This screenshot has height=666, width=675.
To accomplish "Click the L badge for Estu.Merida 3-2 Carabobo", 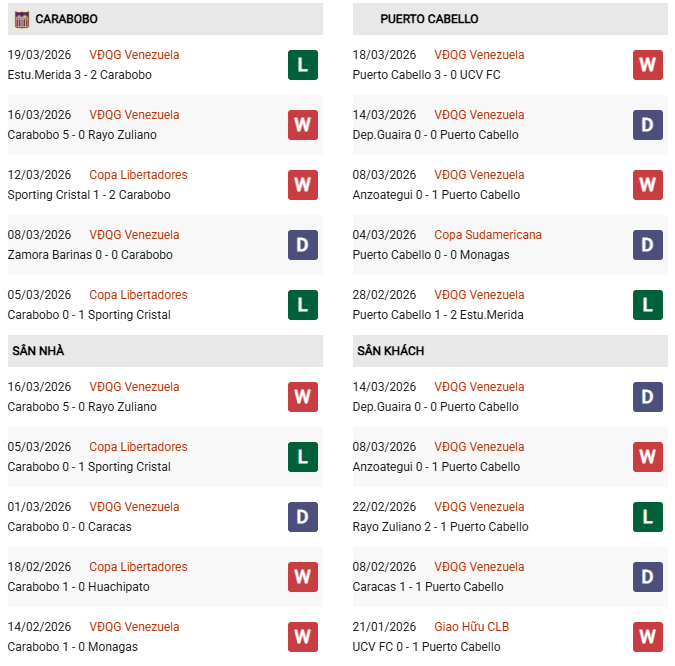I will pos(303,65).
